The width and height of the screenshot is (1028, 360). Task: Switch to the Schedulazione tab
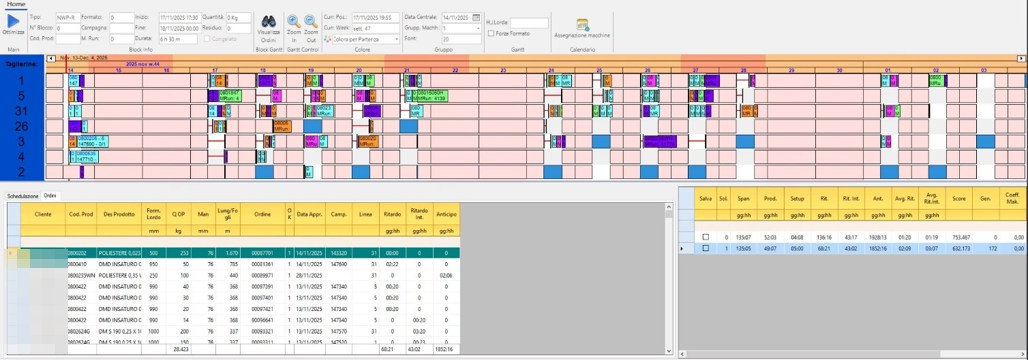click(23, 196)
